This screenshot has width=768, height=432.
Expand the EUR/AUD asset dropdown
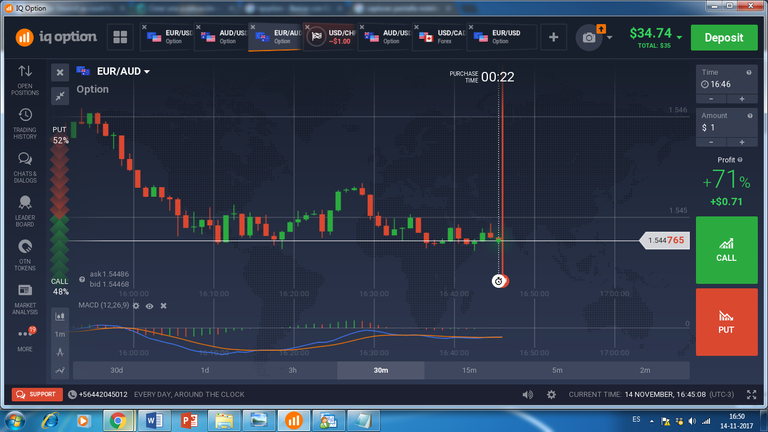point(147,72)
